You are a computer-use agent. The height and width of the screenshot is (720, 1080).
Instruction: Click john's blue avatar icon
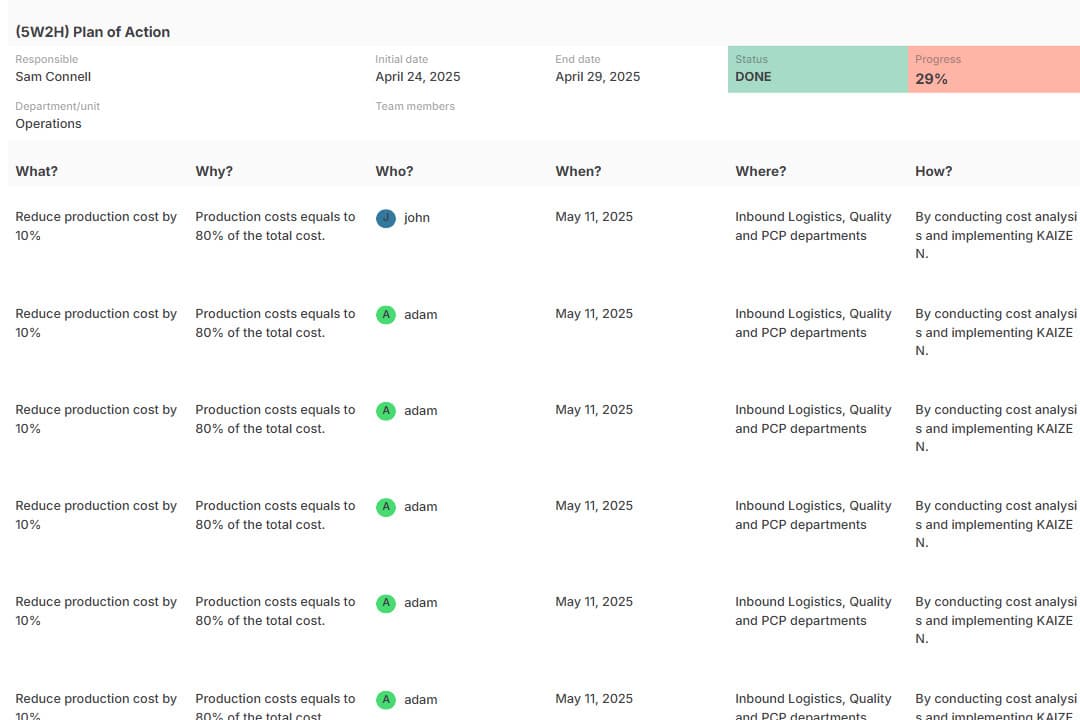386,218
